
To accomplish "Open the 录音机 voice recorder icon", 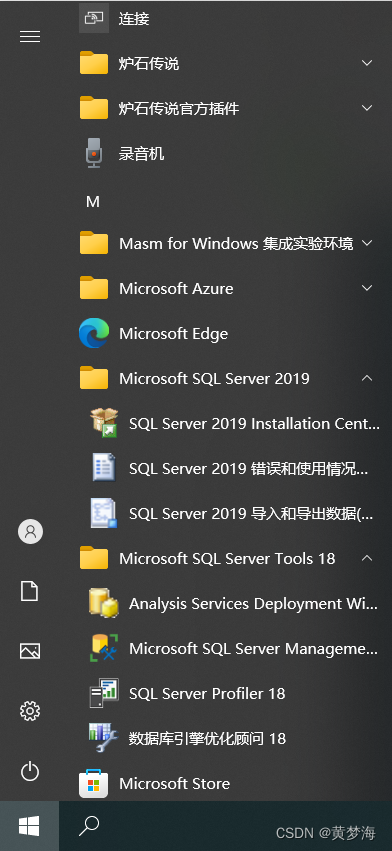I will (x=94, y=154).
